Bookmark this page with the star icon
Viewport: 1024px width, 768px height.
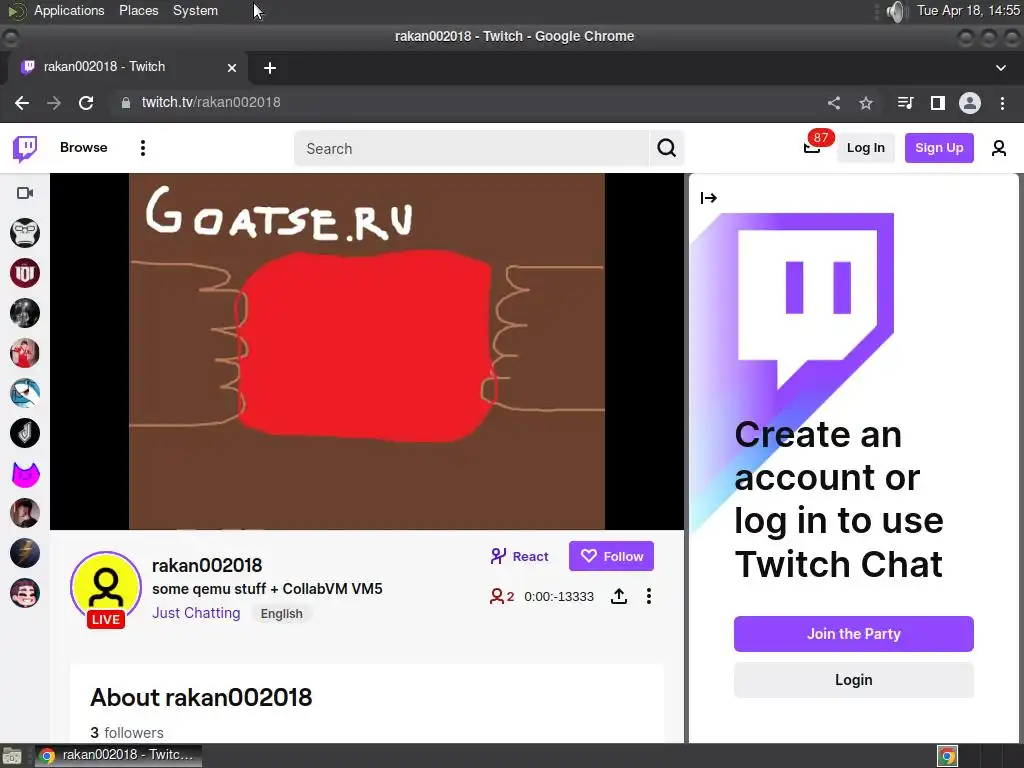[866, 103]
